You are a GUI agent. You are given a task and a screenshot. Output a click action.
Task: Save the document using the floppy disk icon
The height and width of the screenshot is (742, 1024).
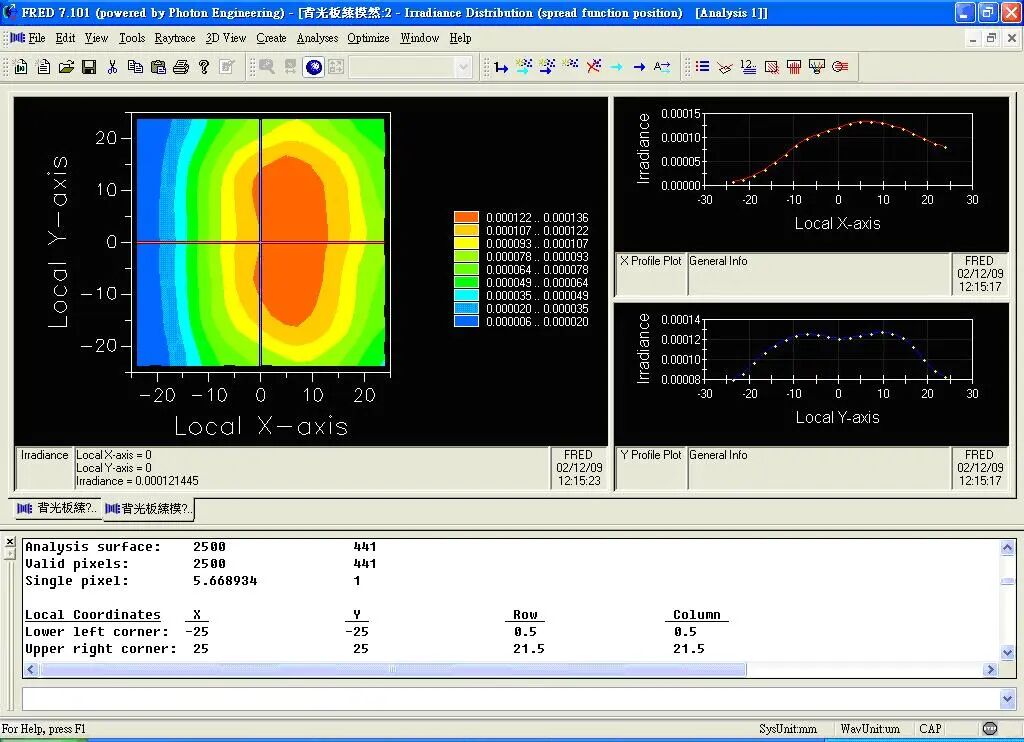point(89,67)
